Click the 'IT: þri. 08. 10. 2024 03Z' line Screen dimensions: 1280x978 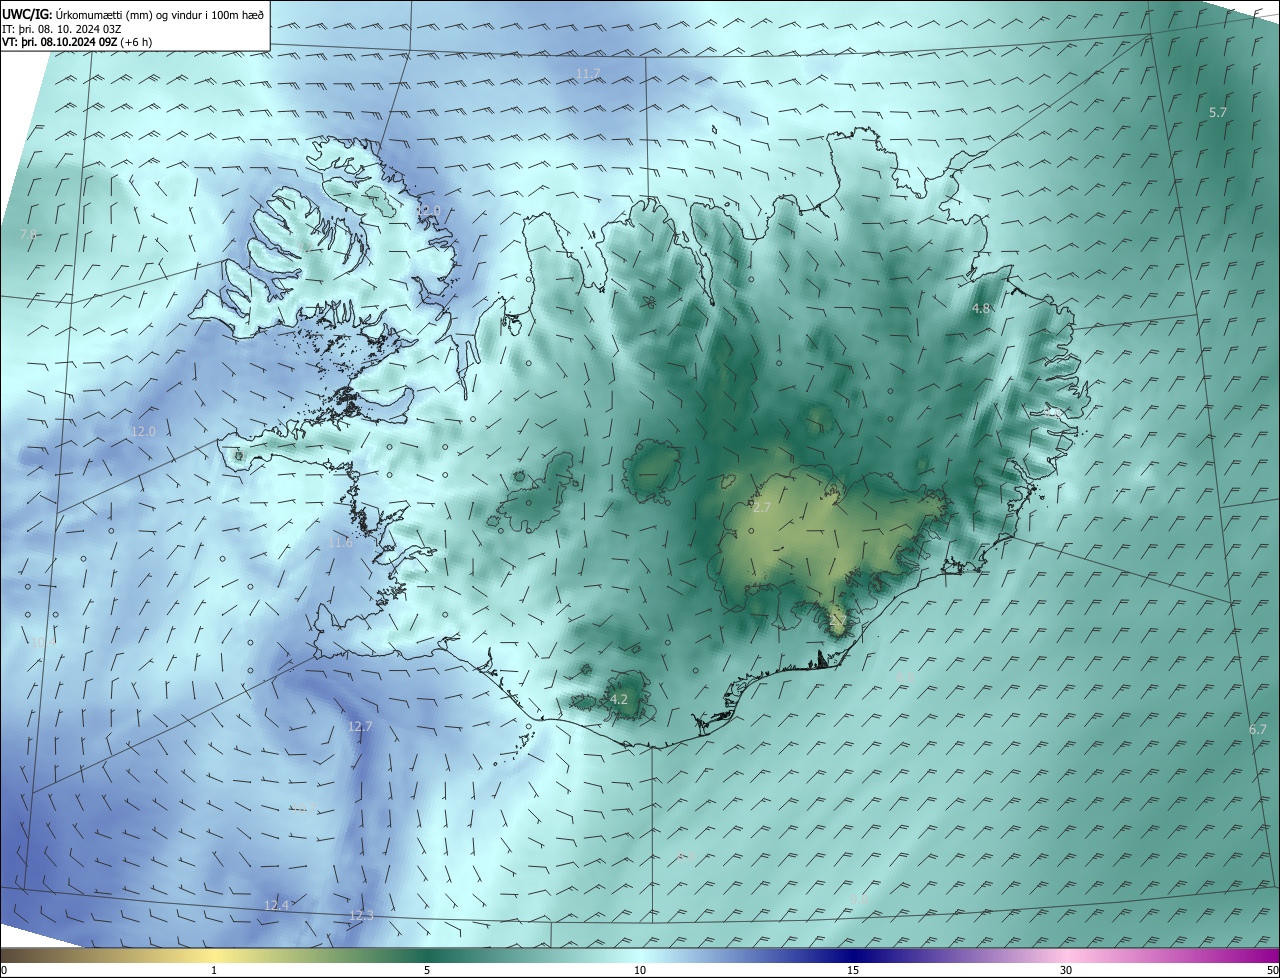click(x=62, y=29)
